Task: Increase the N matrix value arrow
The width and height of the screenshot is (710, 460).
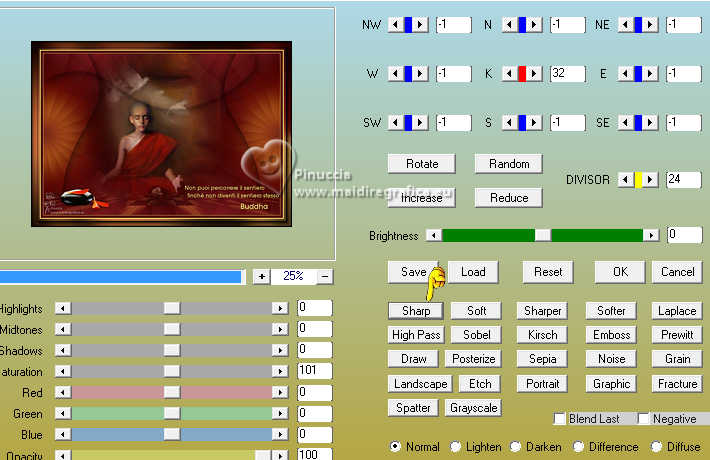Action: [535, 24]
